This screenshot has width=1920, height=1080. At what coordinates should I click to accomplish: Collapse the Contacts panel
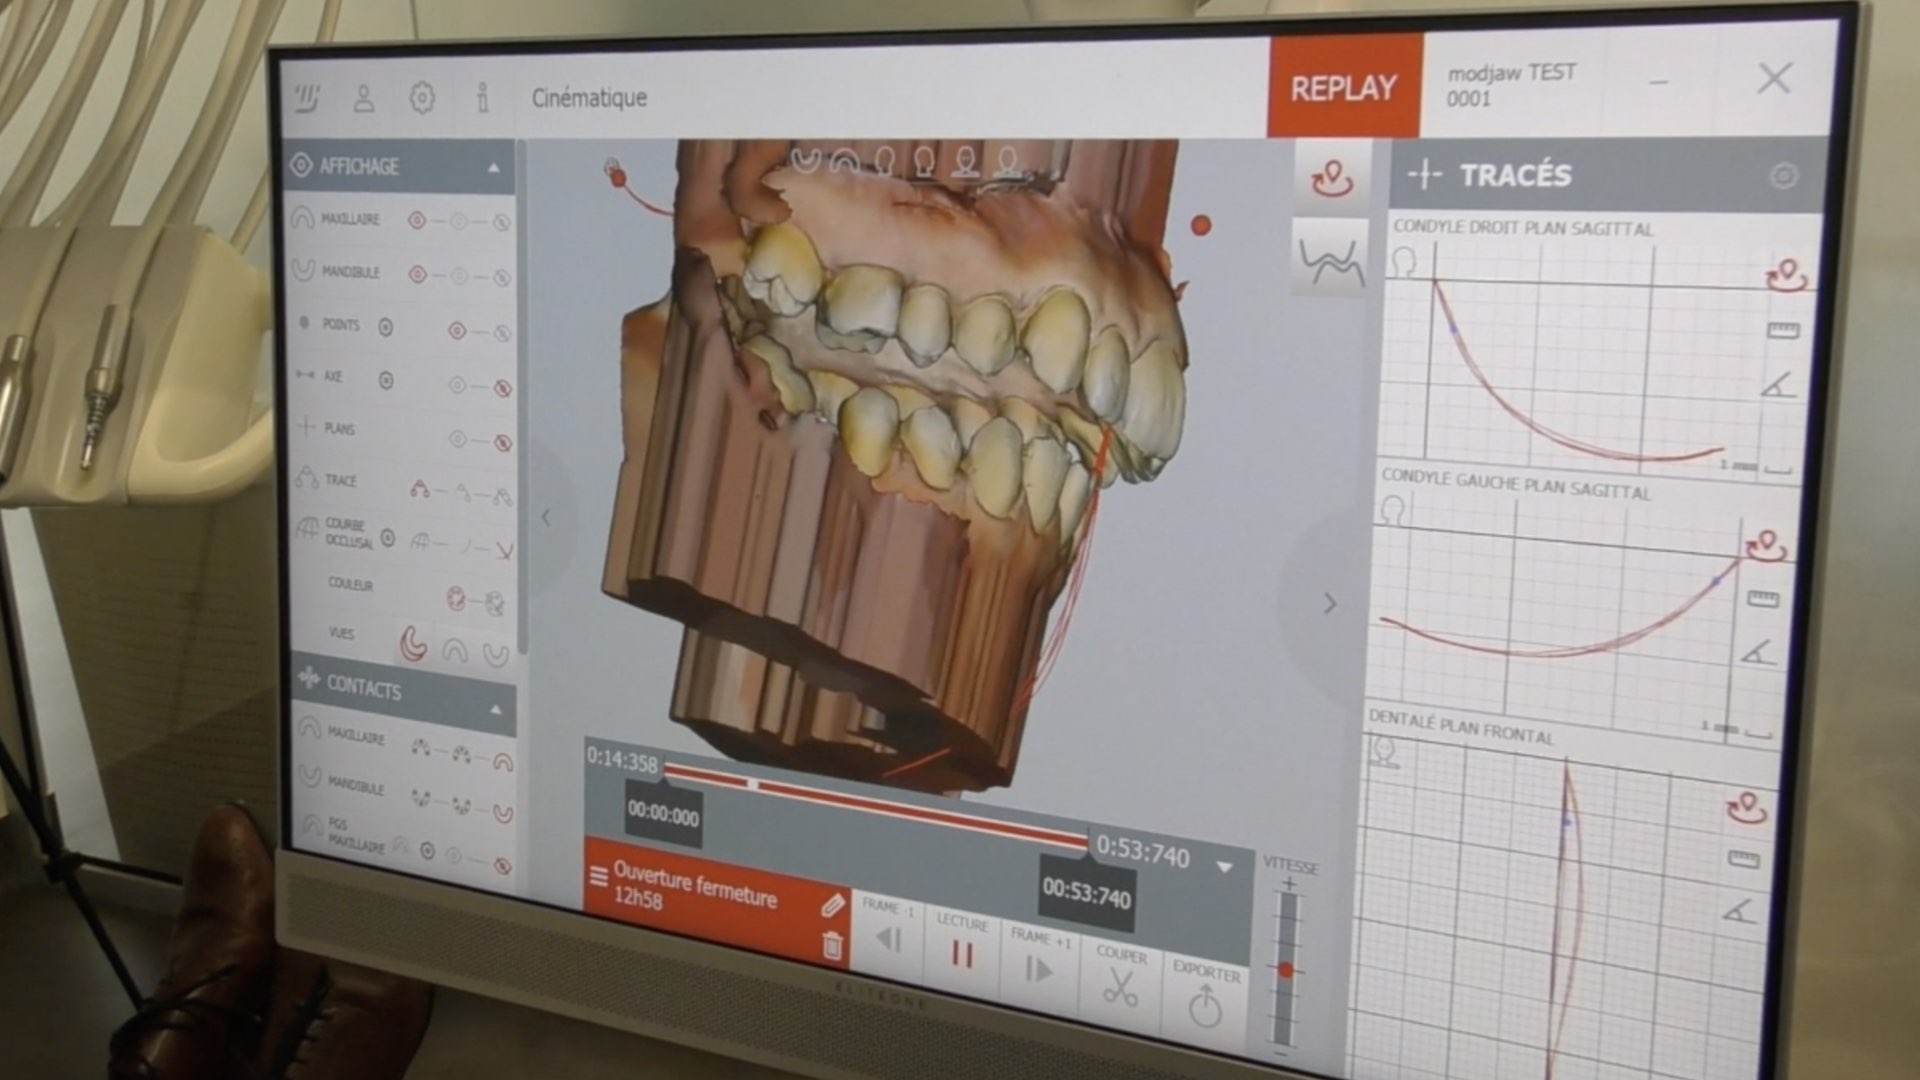[496, 709]
